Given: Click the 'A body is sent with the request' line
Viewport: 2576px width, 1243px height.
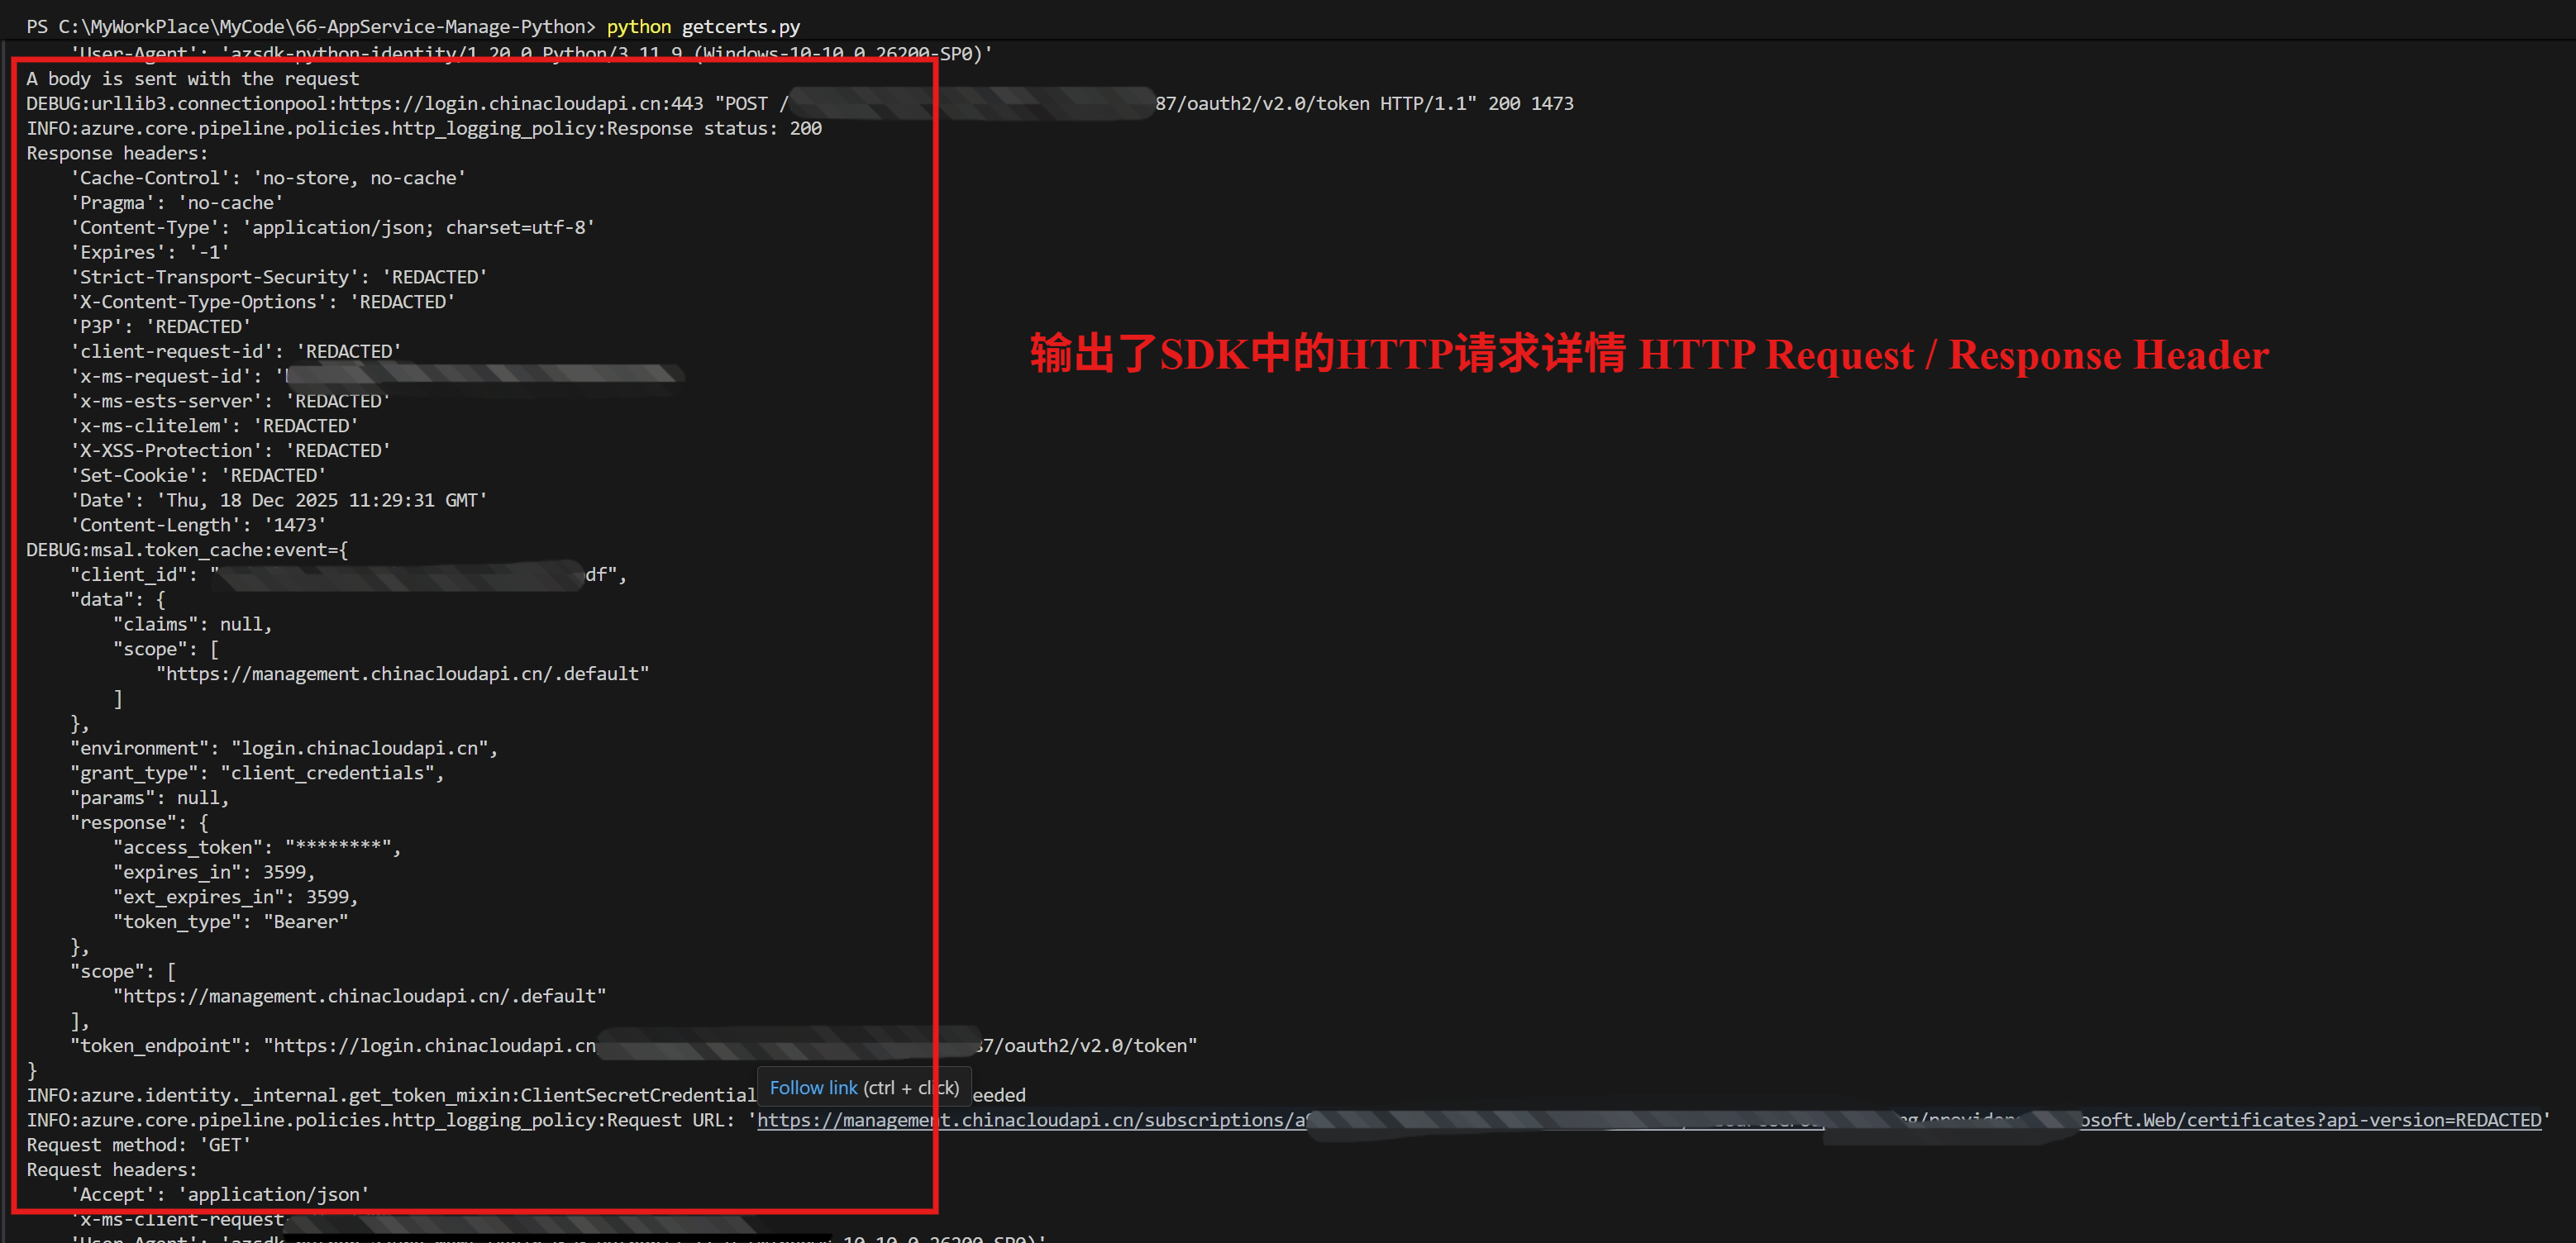Looking at the screenshot, I should (192, 79).
